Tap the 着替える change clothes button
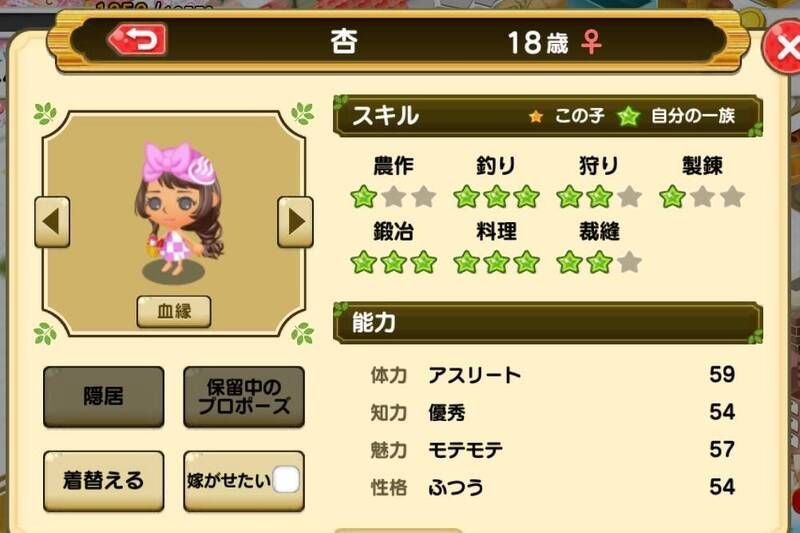The height and width of the screenshot is (533, 800). (104, 480)
